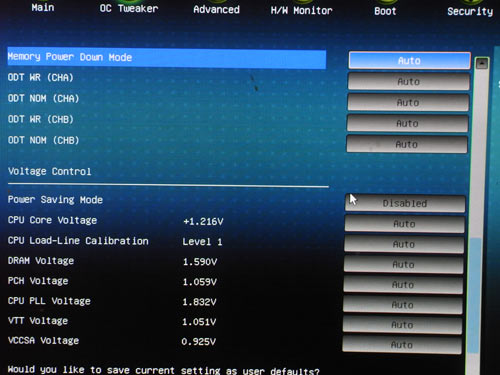Viewport: 500px width, 375px height.
Task: Click the 1.832V CPU PLL value
Action: tap(199, 302)
